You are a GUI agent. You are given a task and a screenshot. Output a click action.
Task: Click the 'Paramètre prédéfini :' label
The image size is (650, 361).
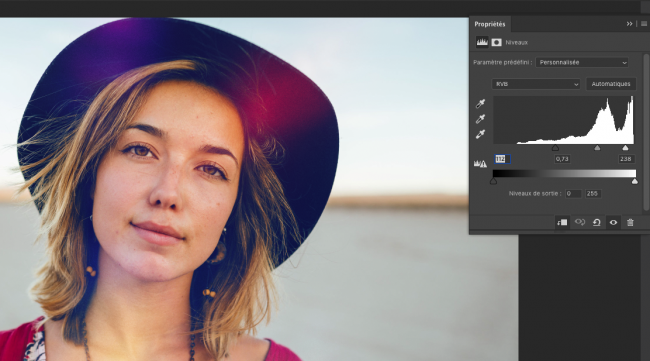pos(502,63)
